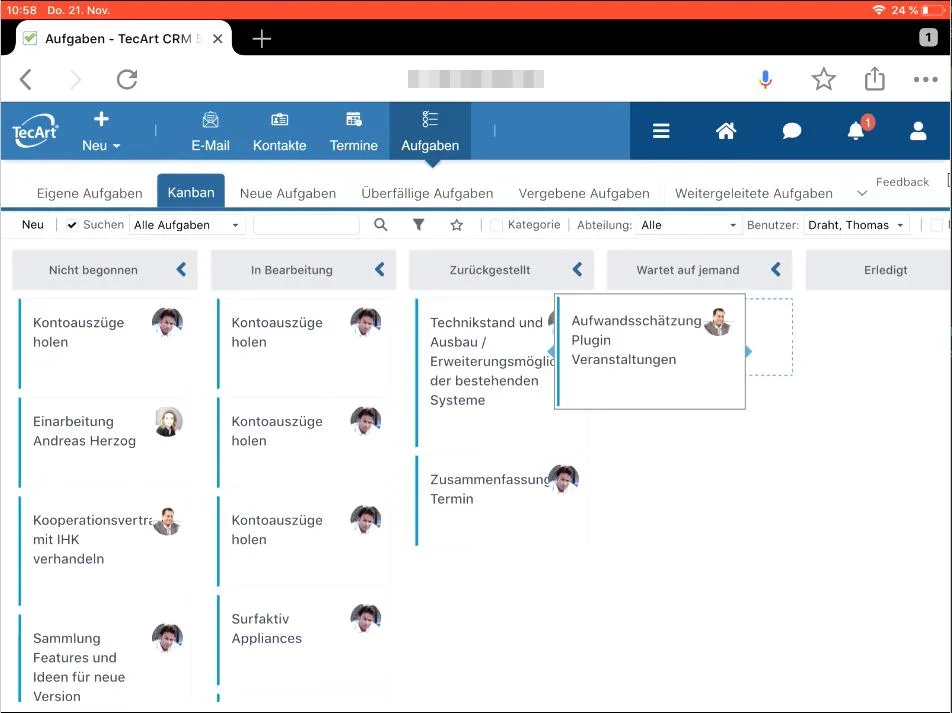Image resolution: width=952 pixels, height=713 pixels.
Task: Switch to Neue Aufgaben tab
Action: (x=288, y=193)
